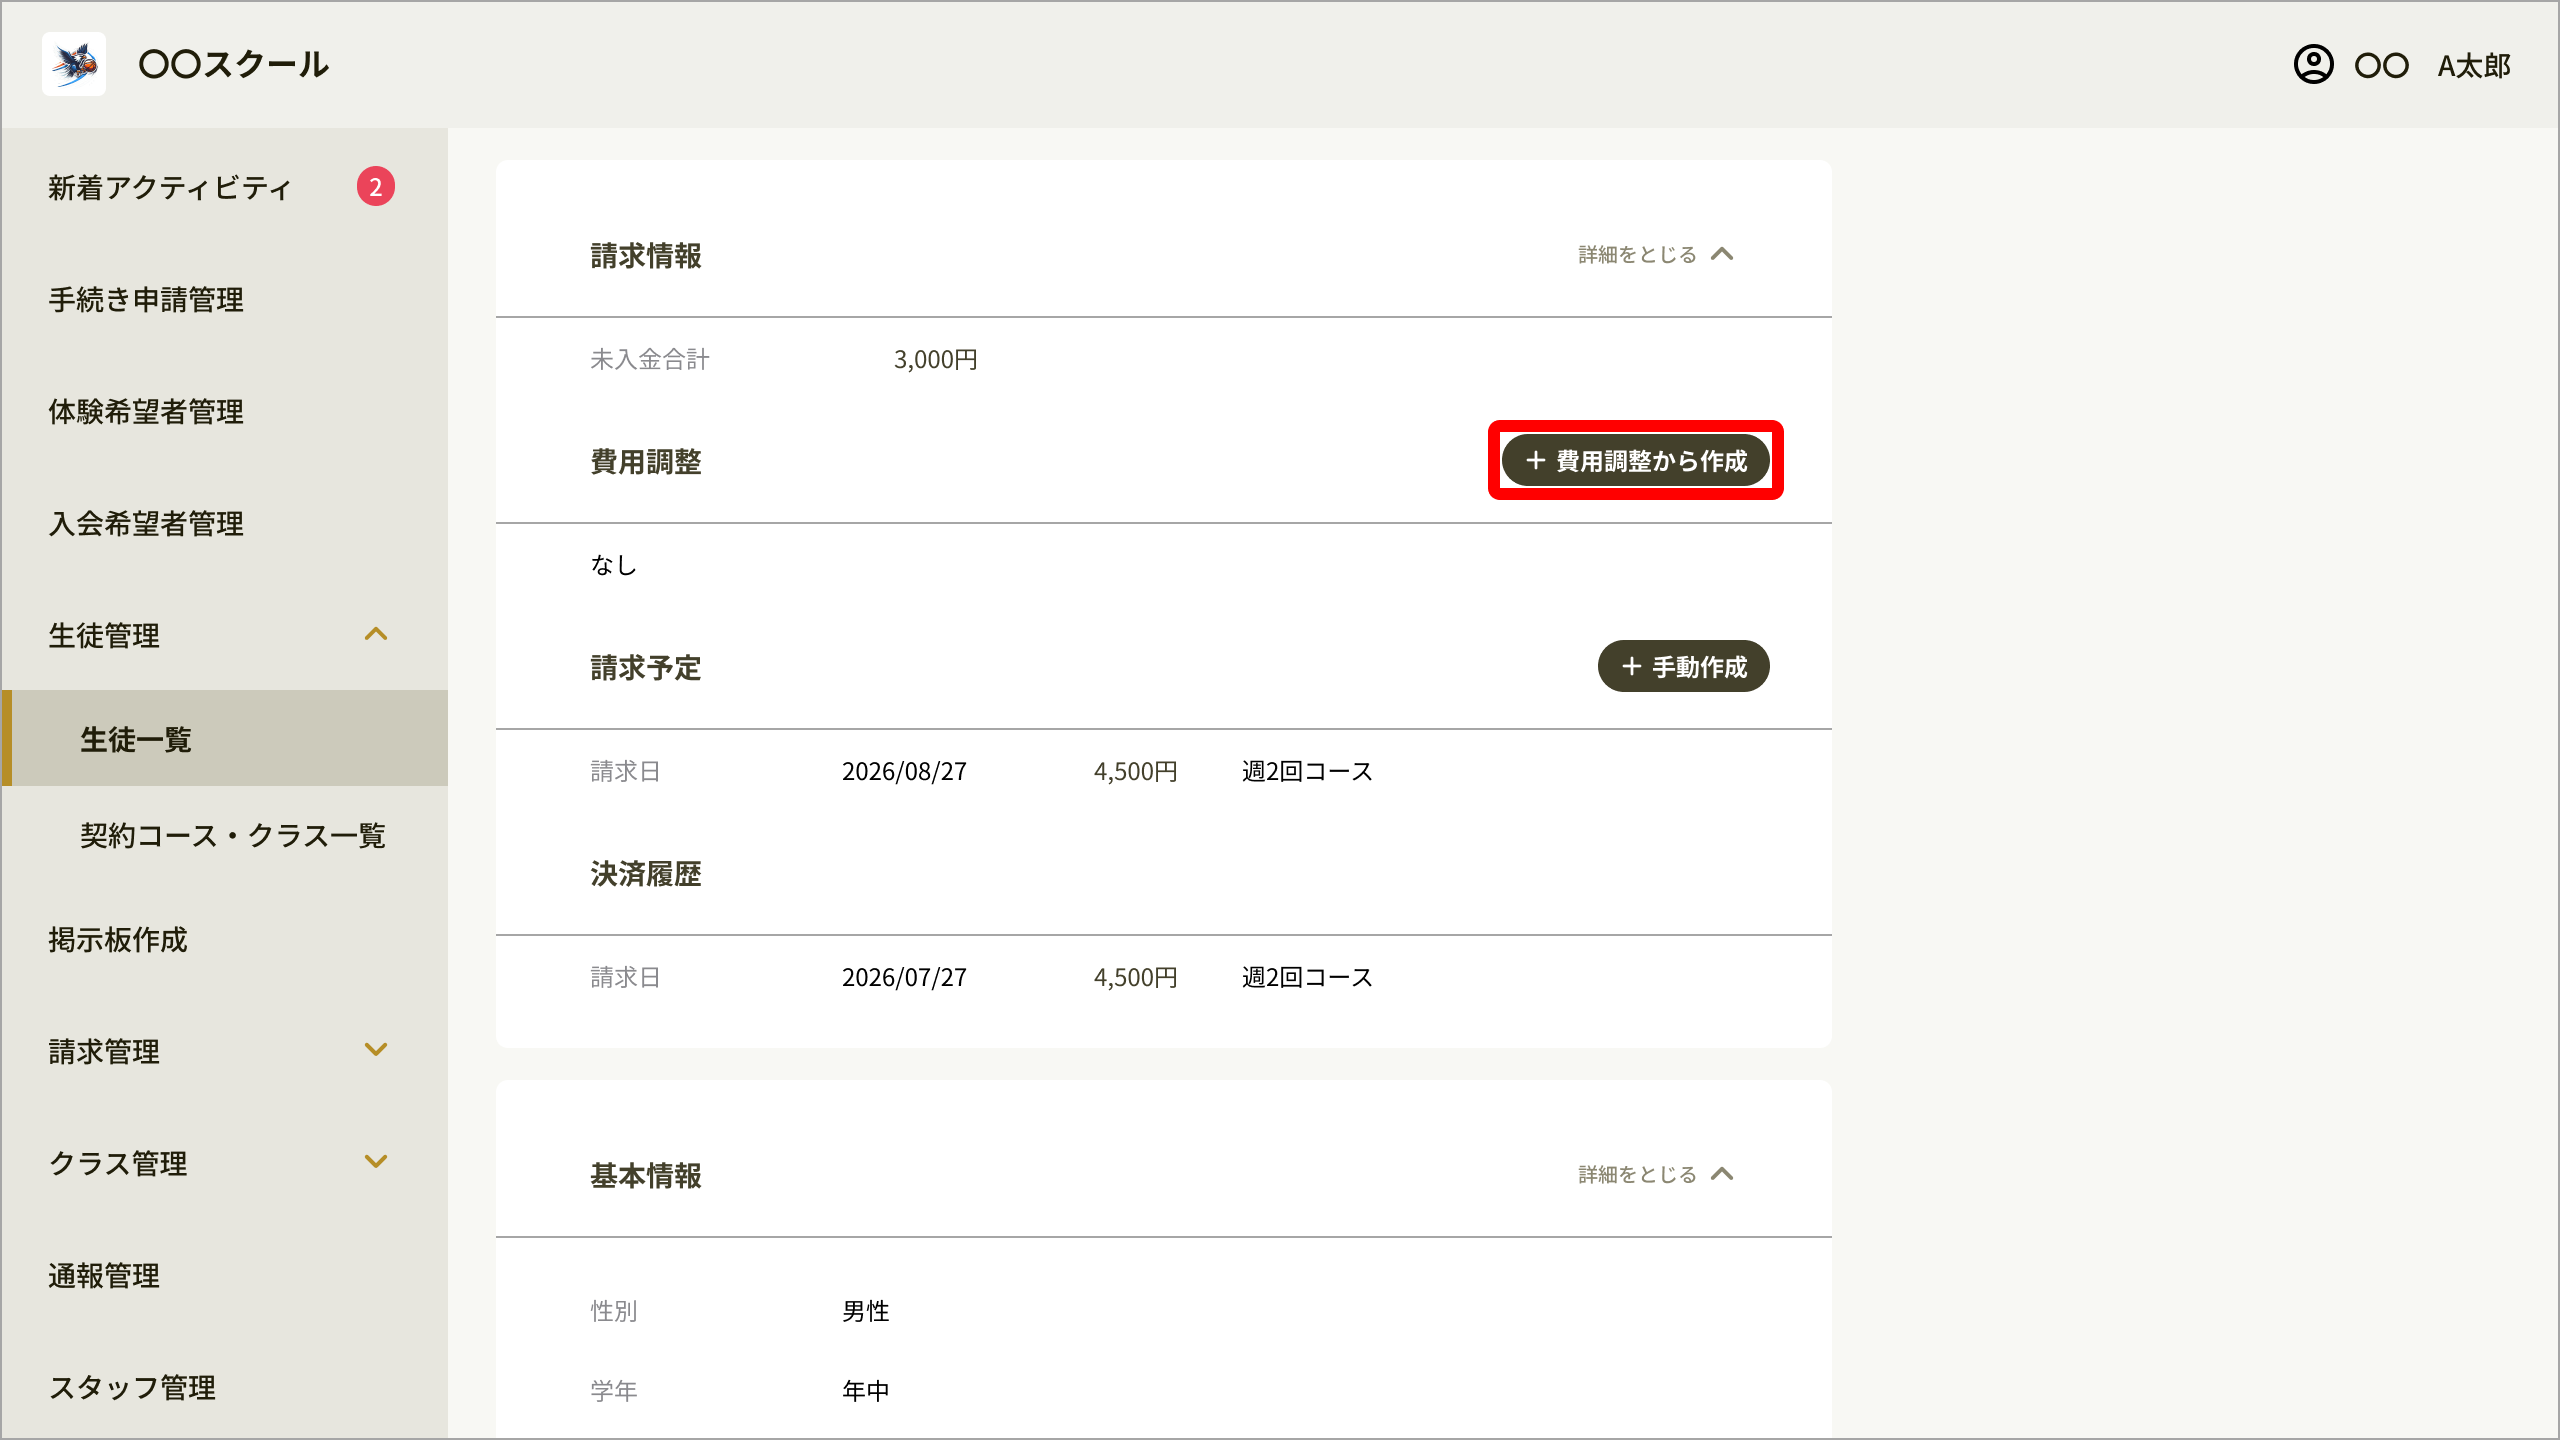Image resolution: width=2560 pixels, height=1440 pixels.
Task: Expand the 請求管理 menu chevron
Action: (376, 1050)
